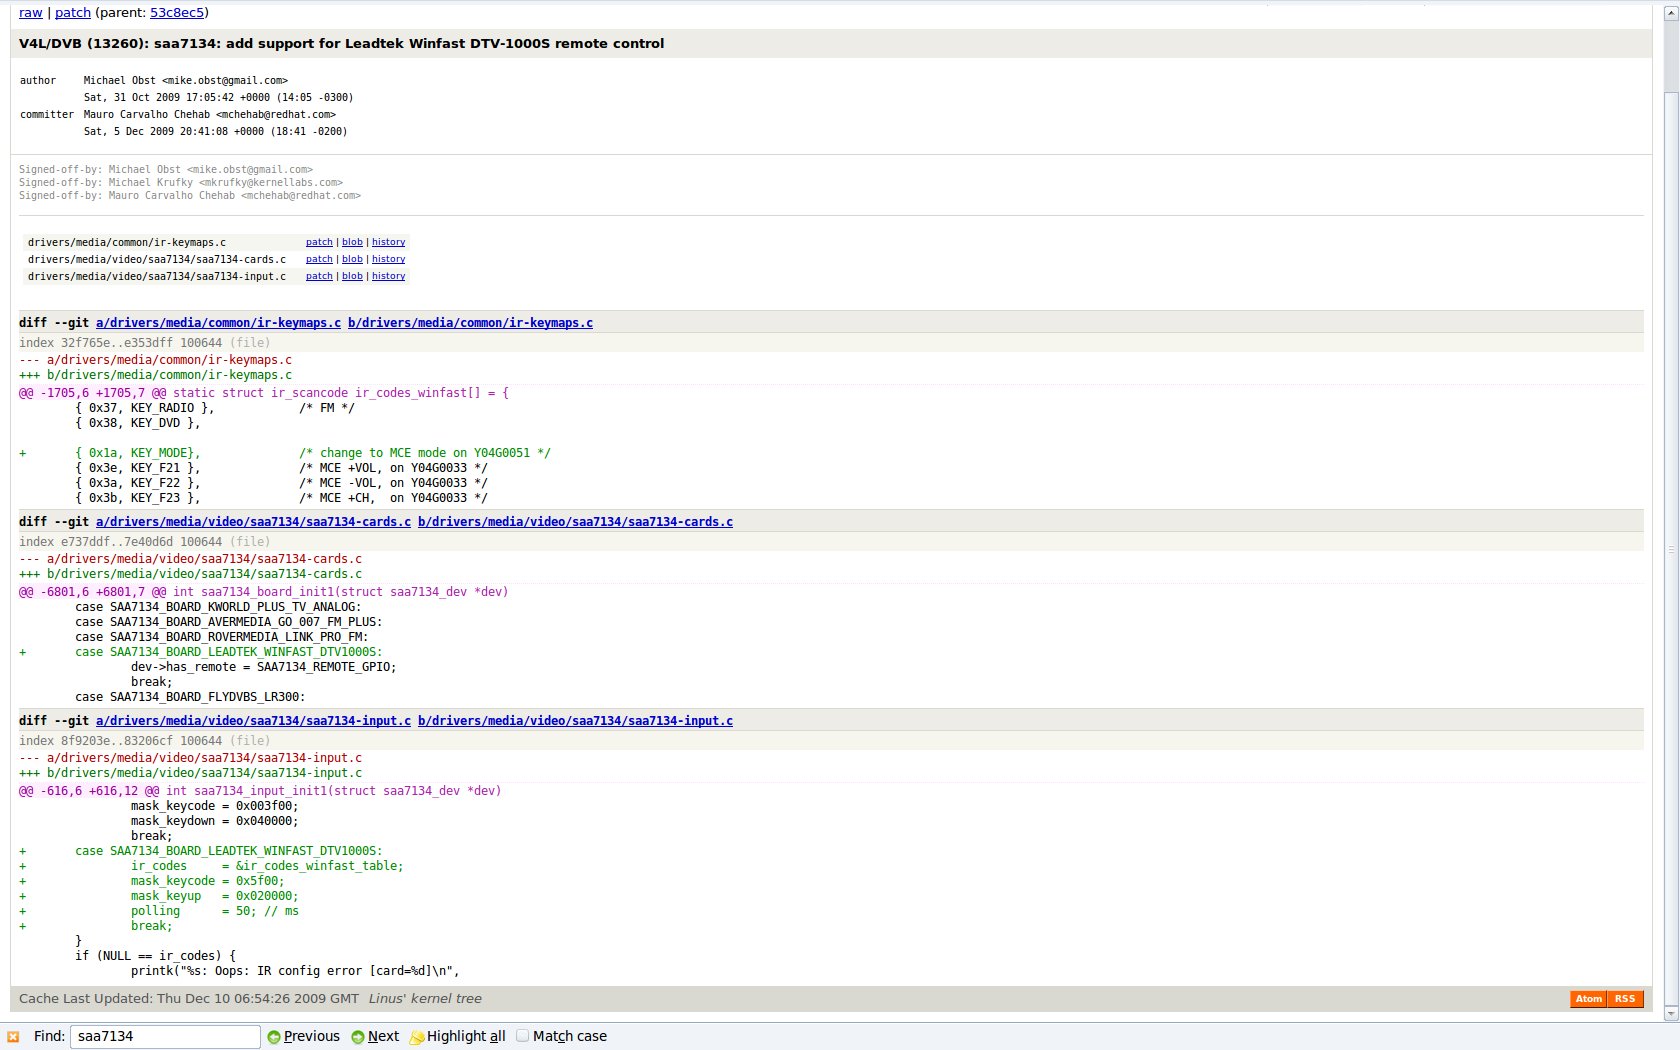Open the raw commit link
The image size is (1680, 1050).
click(x=31, y=13)
